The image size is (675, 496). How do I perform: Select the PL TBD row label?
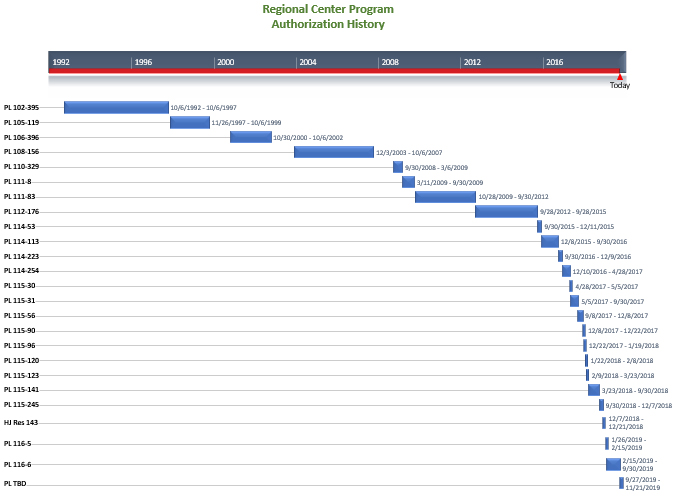(x=16, y=484)
